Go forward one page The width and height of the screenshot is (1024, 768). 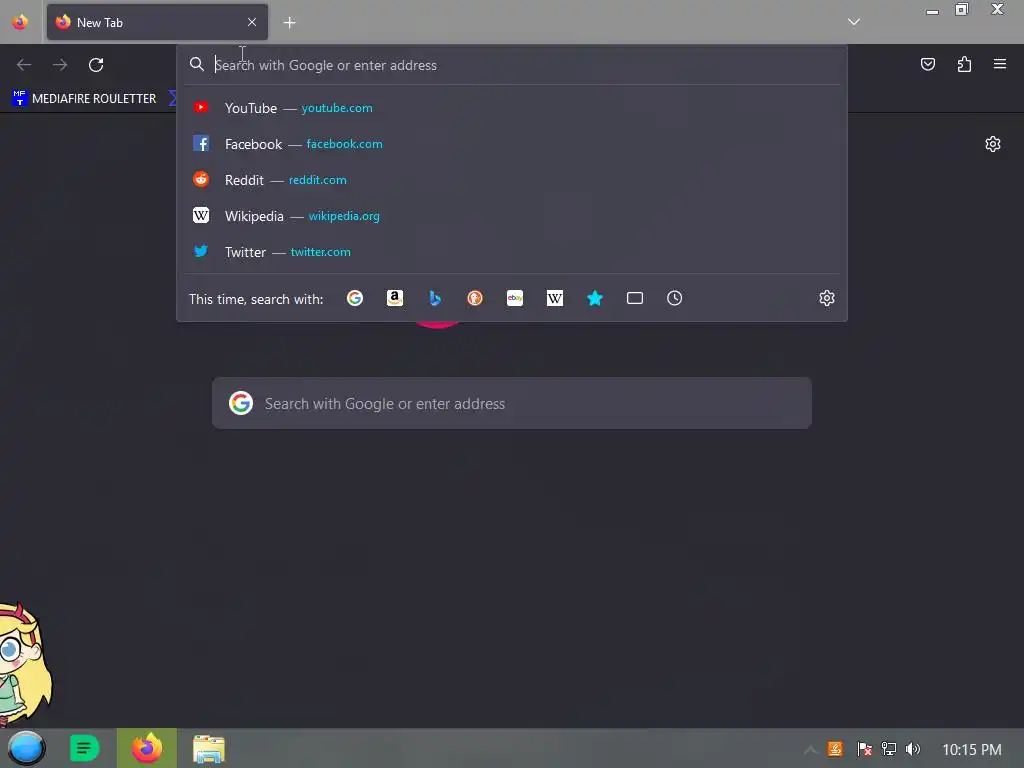(x=60, y=65)
